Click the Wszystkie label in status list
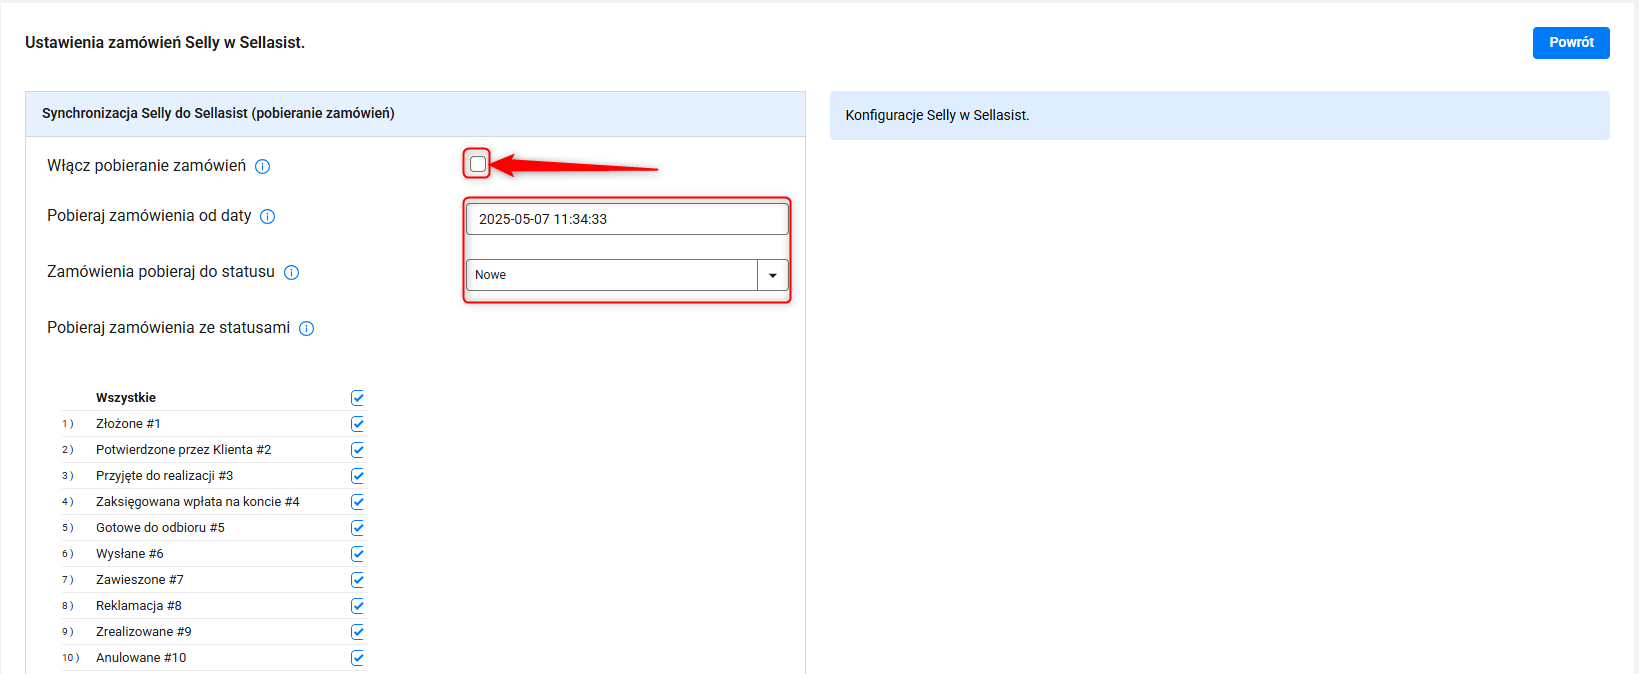Viewport: 1639px width, 674px height. (x=126, y=398)
